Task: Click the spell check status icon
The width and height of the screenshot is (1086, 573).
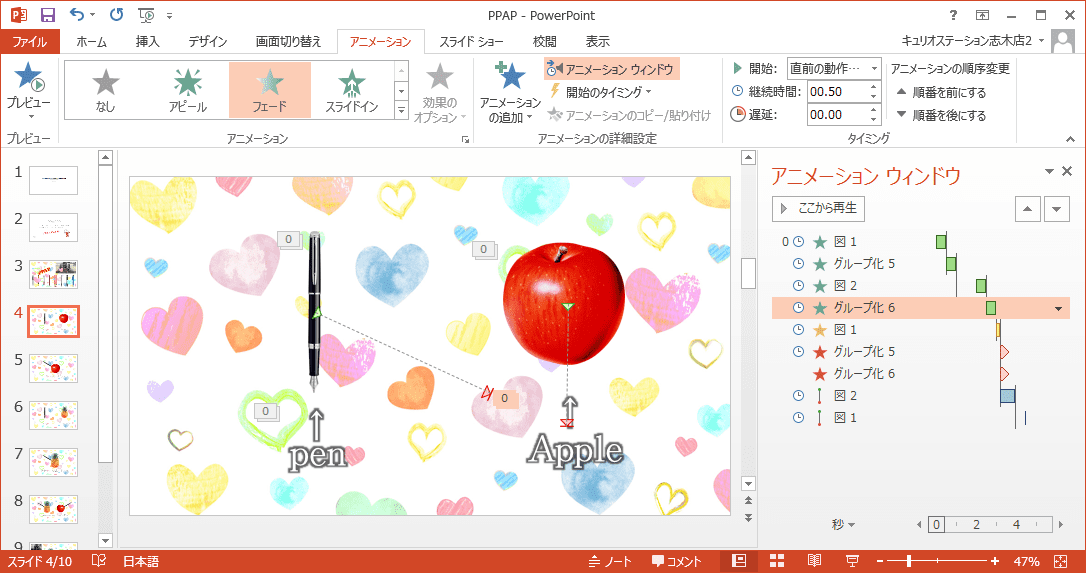Action: (x=99, y=561)
